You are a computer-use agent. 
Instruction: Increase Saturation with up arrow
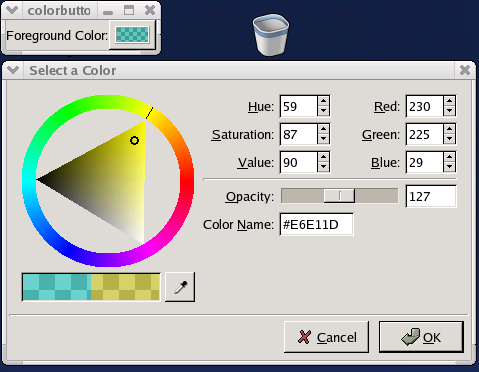323,129
